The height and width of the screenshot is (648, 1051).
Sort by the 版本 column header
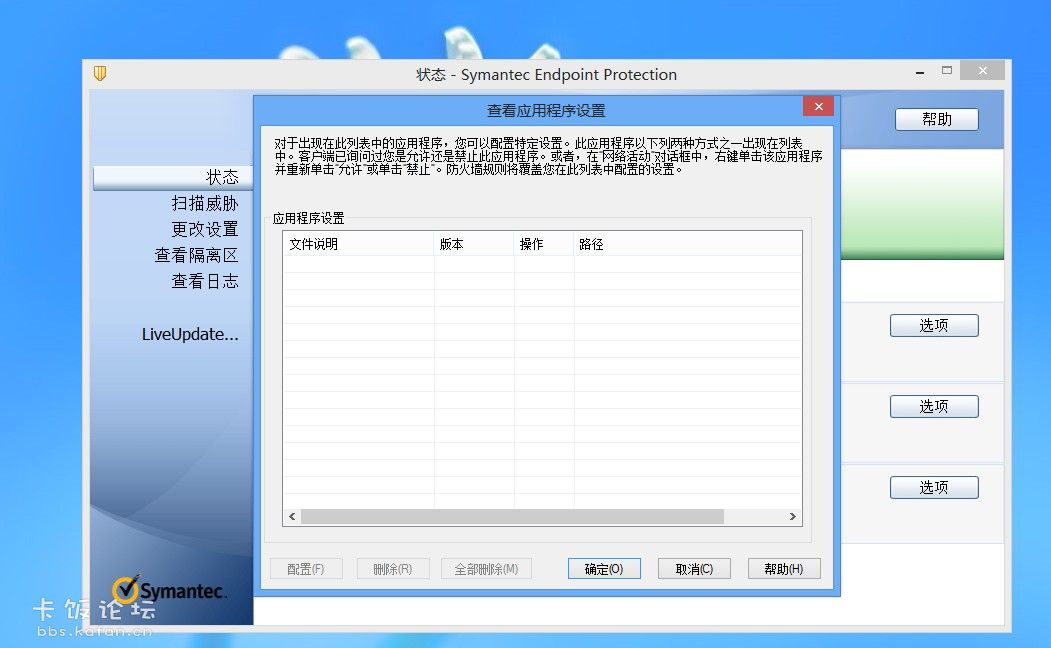pyautogui.click(x=474, y=244)
